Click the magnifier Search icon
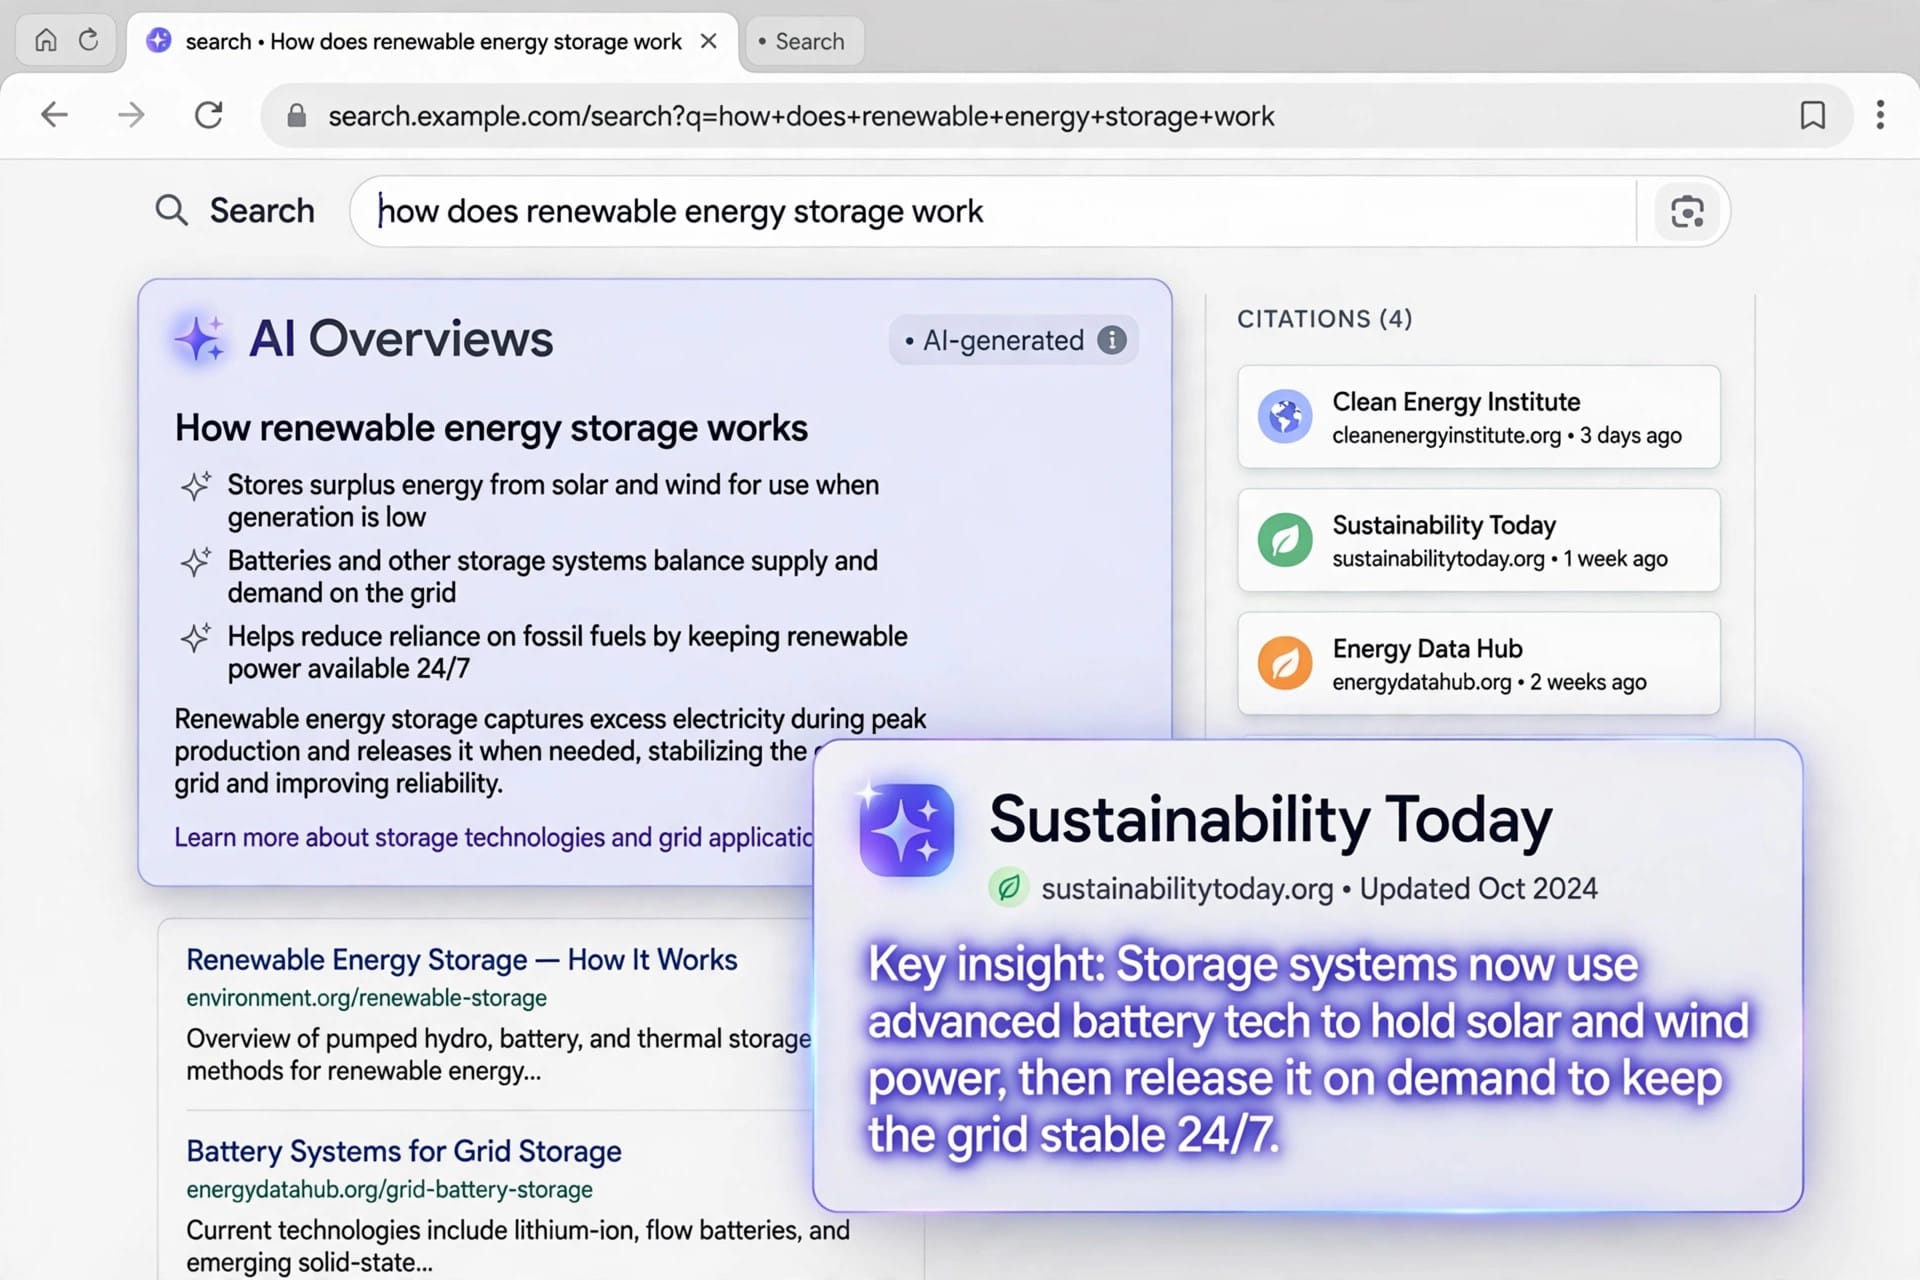The height and width of the screenshot is (1280, 1920). pyautogui.click(x=171, y=211)
